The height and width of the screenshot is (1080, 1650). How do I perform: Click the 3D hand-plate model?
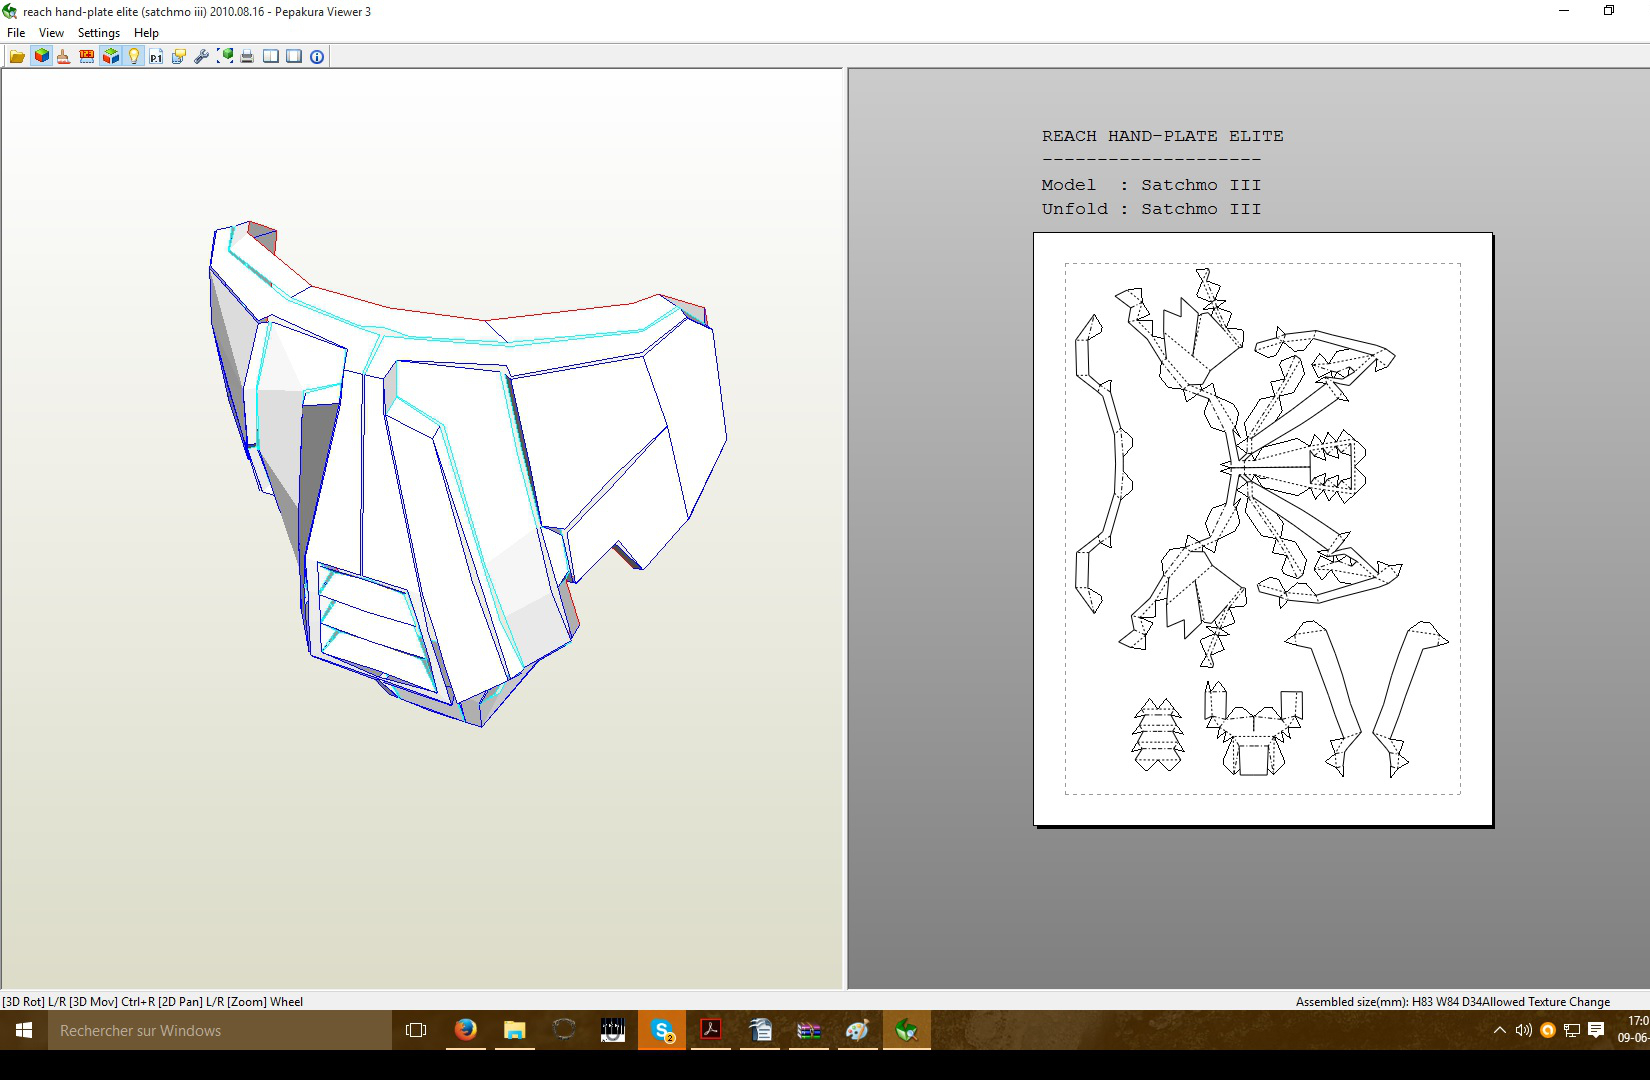(x=467, y=473)
